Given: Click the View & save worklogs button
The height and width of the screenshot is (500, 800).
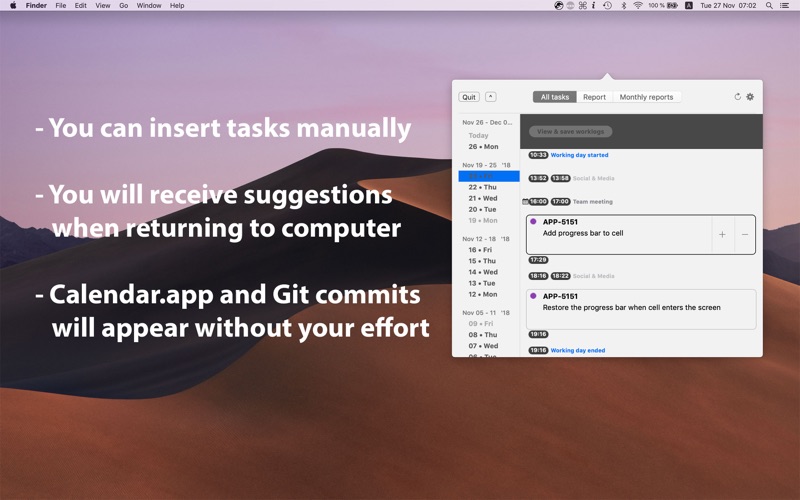Looking at the screenshot, I should [x=570, y=132].
